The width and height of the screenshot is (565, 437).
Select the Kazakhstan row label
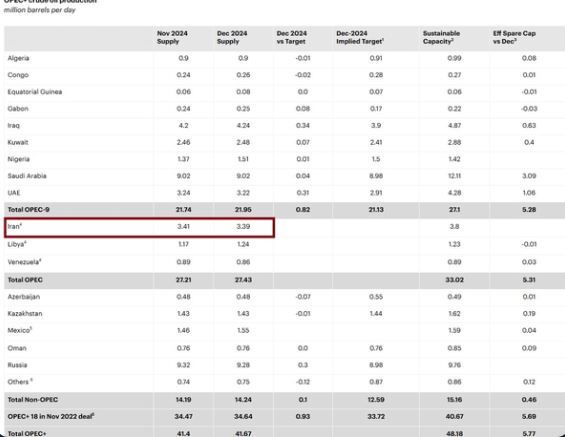25,313
